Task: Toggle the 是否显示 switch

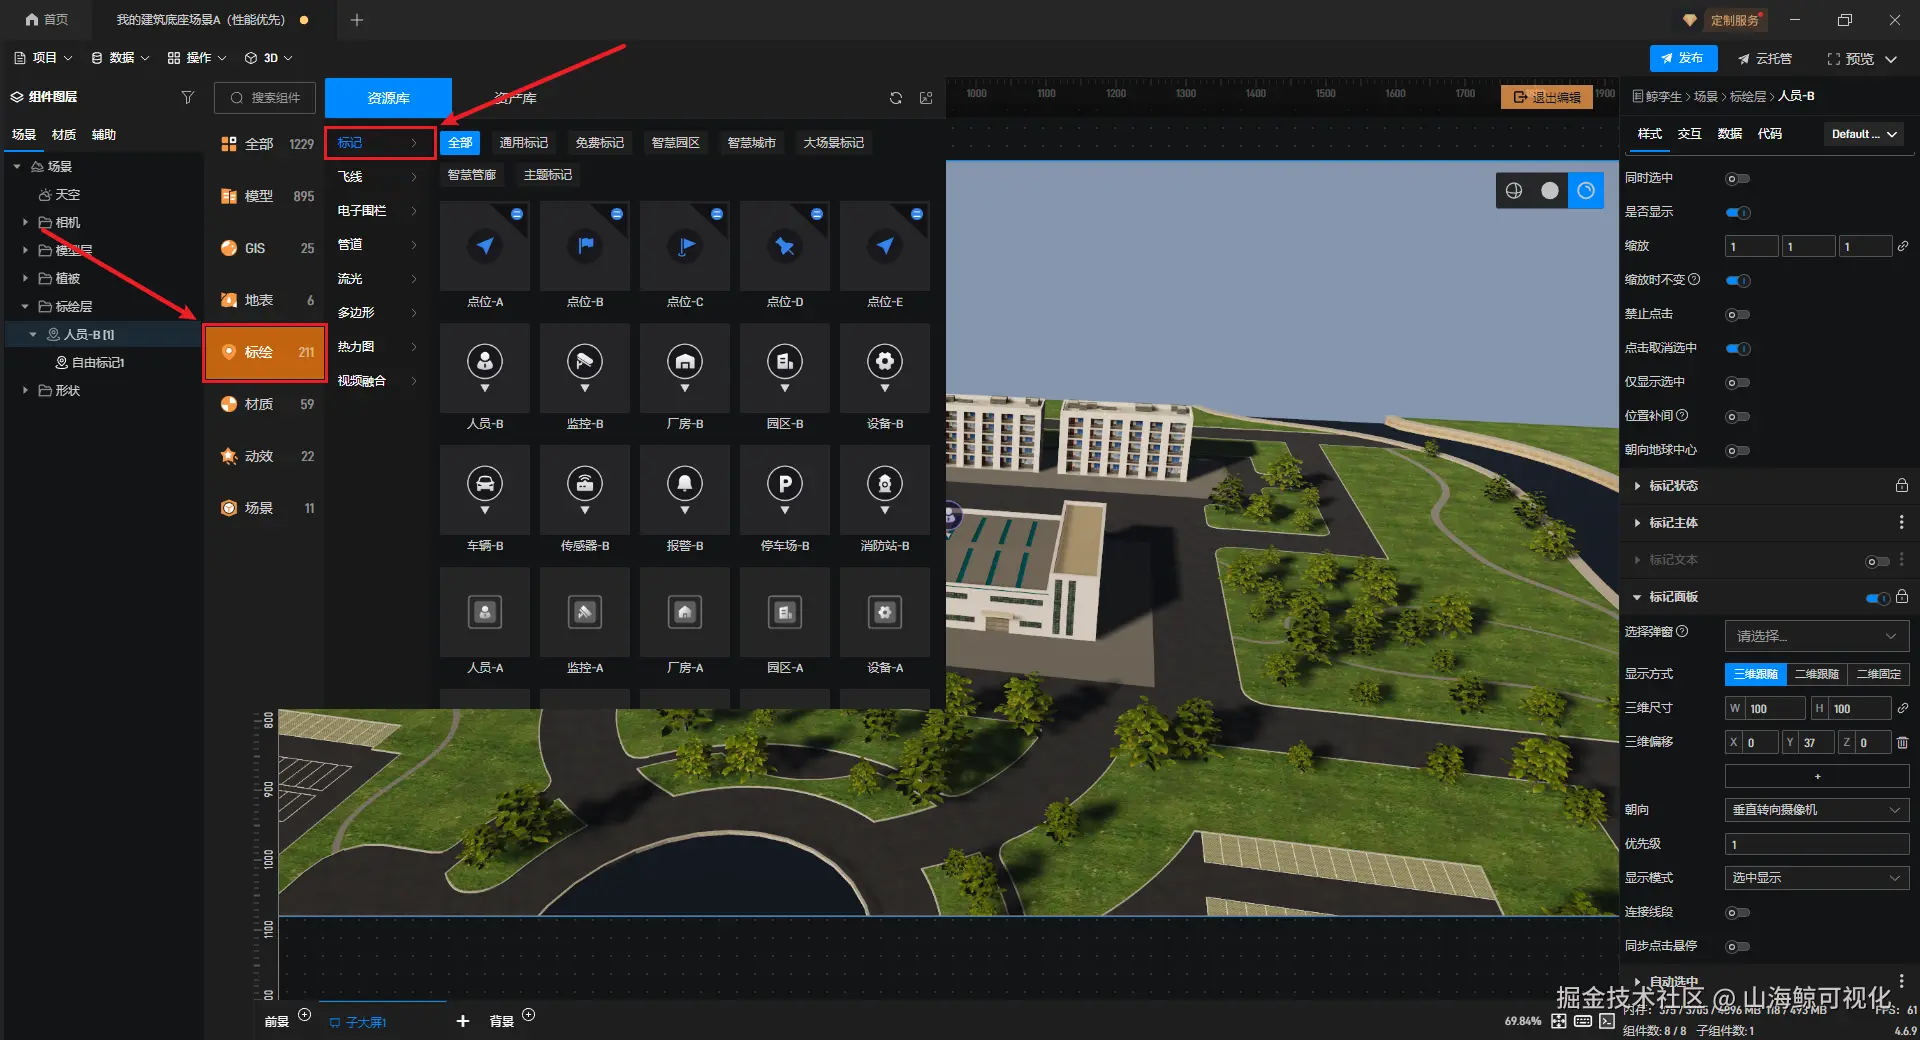Action: (x=1738, y=213)
